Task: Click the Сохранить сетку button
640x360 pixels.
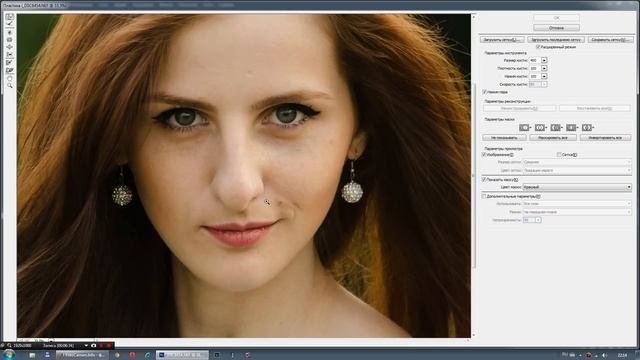Action: 611,40
